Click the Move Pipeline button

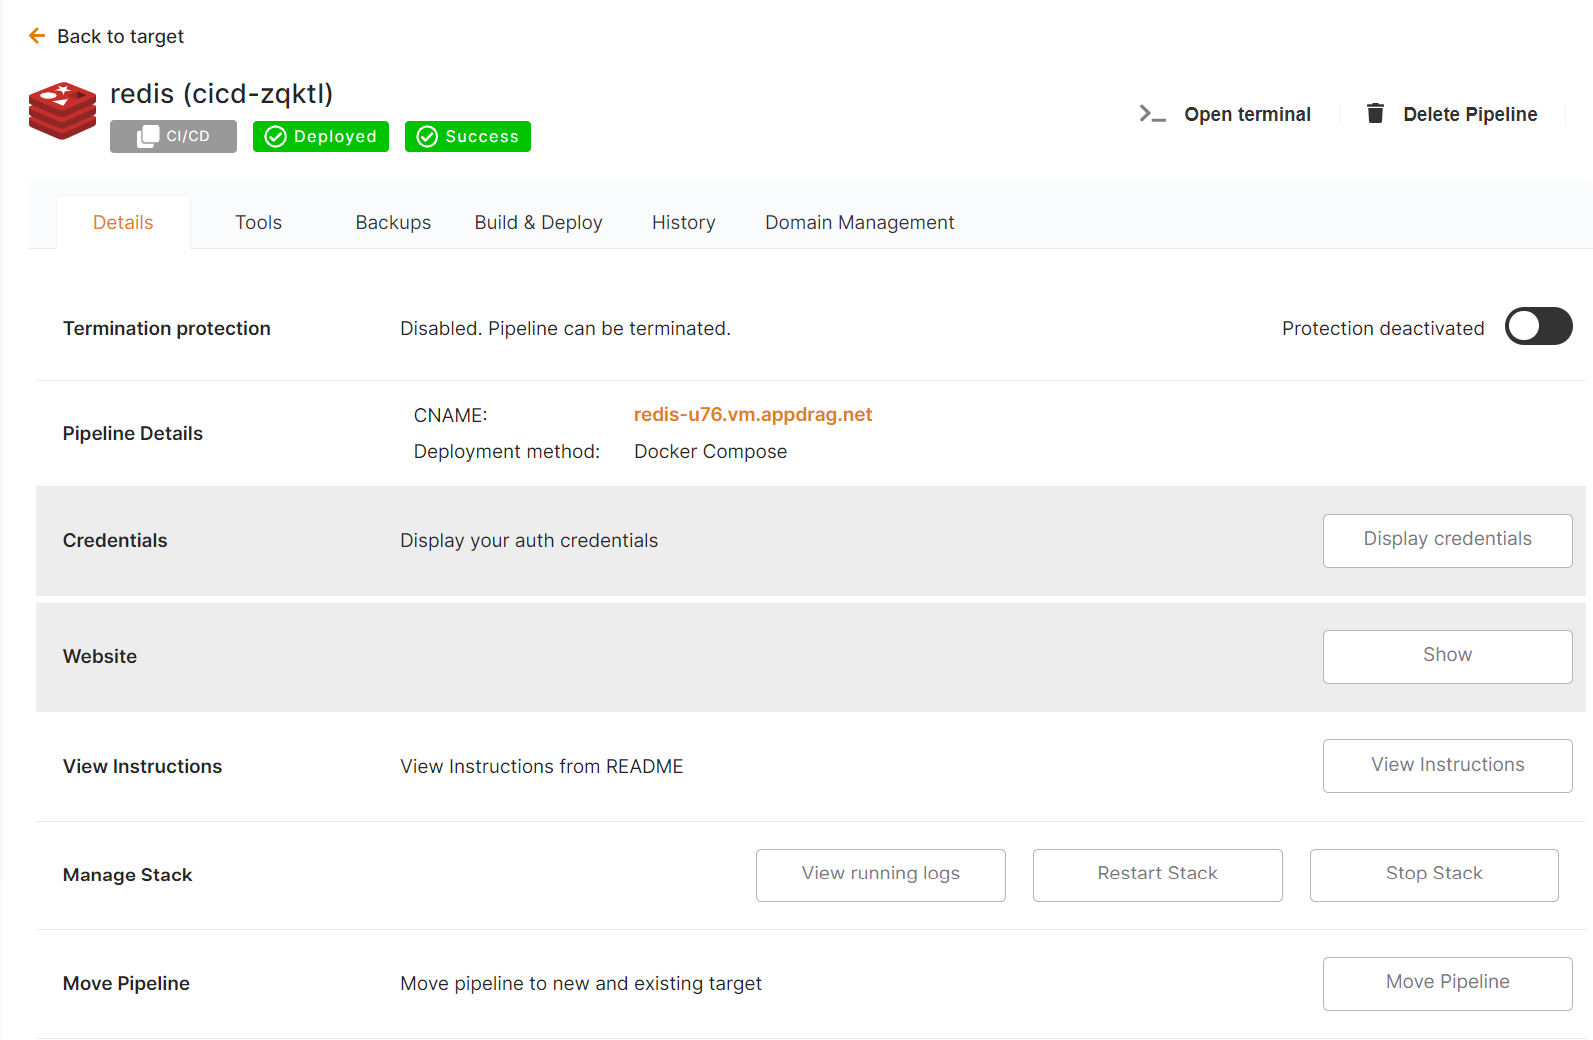[x=1447, y=983]
